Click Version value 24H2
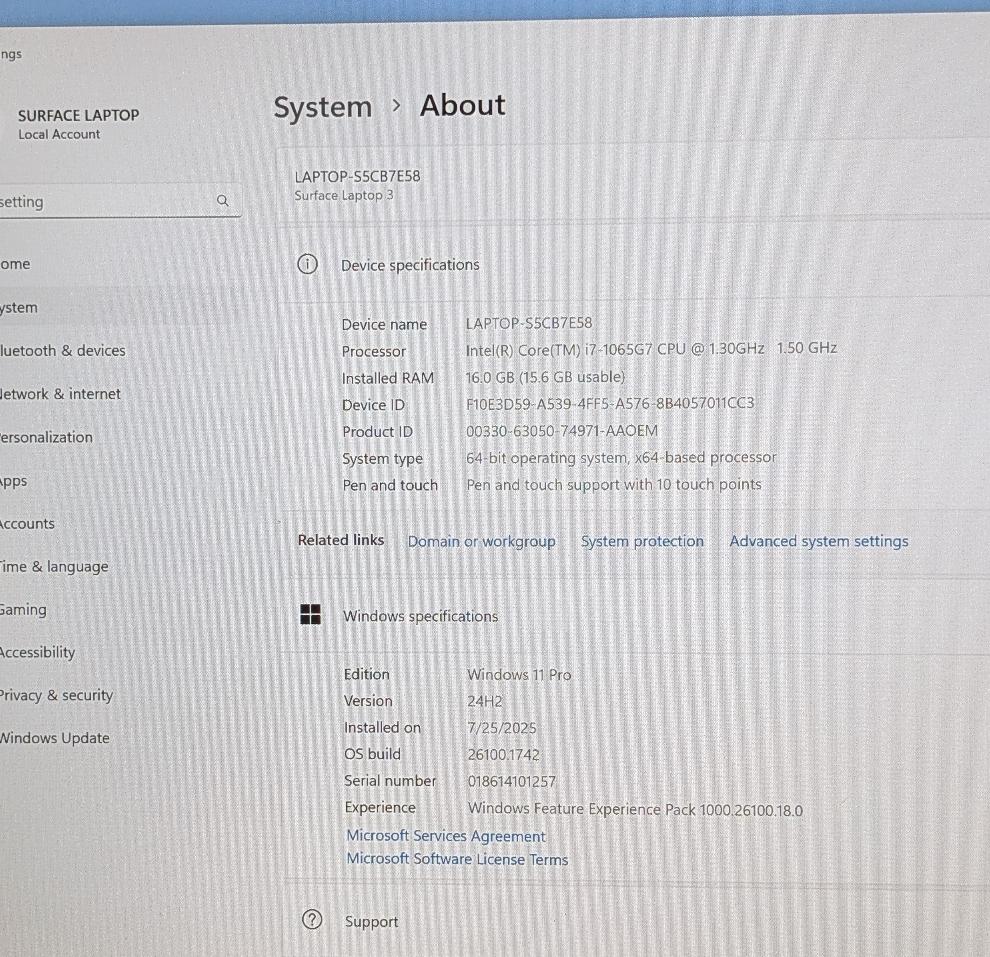Viewport: 990px width, 957px height. 485,701
